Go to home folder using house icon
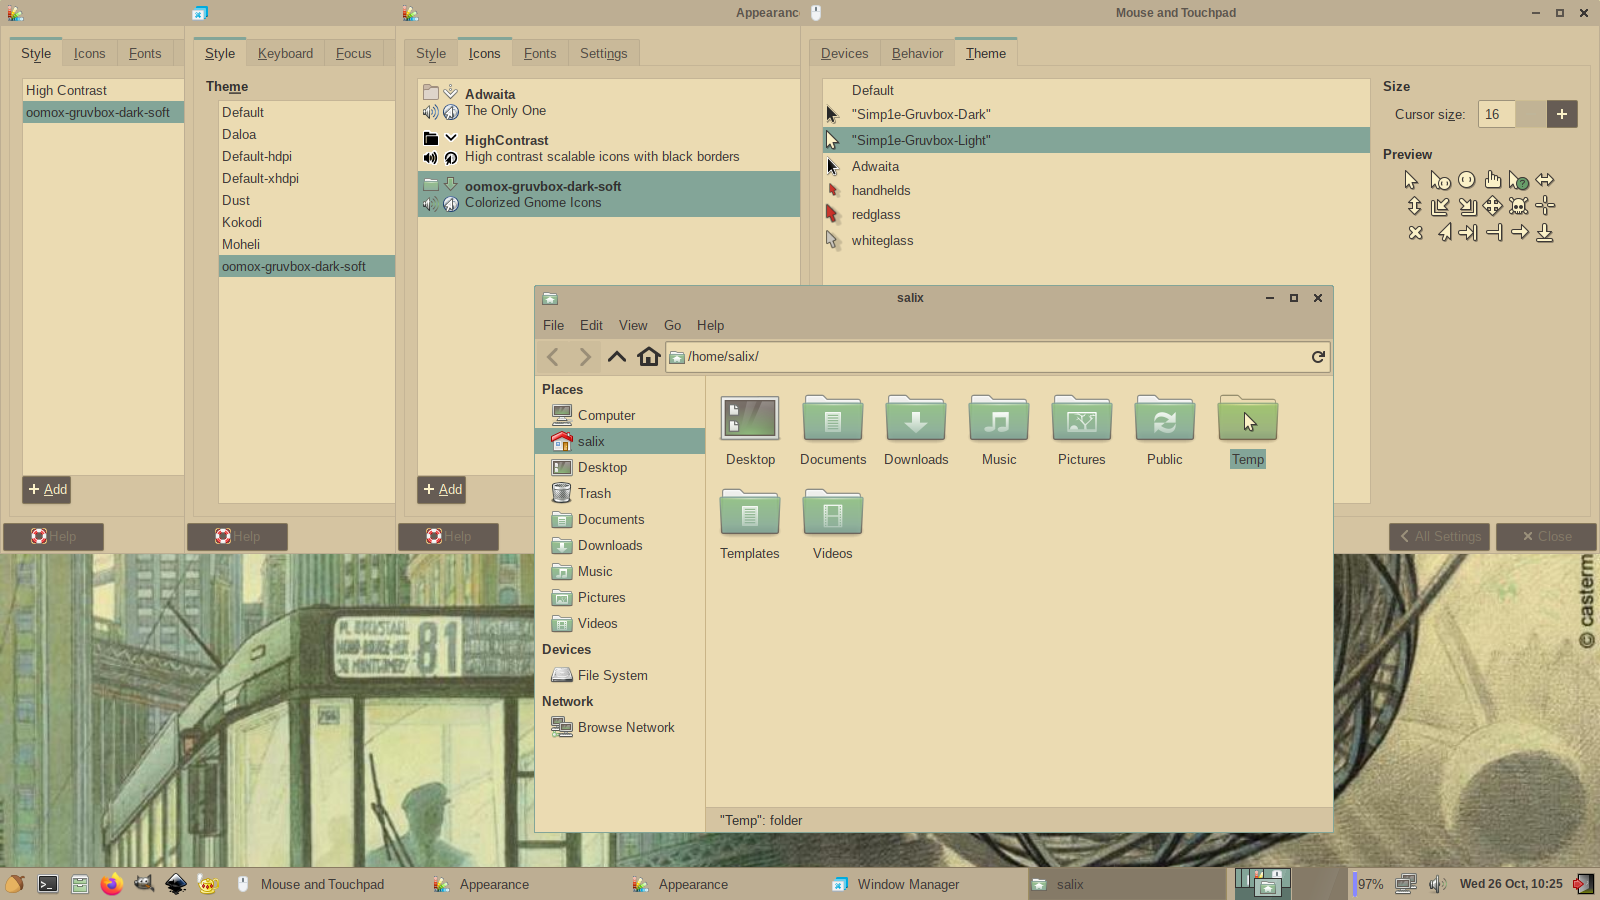Viewport: 1600px width, 900px height. click(649, 357)
